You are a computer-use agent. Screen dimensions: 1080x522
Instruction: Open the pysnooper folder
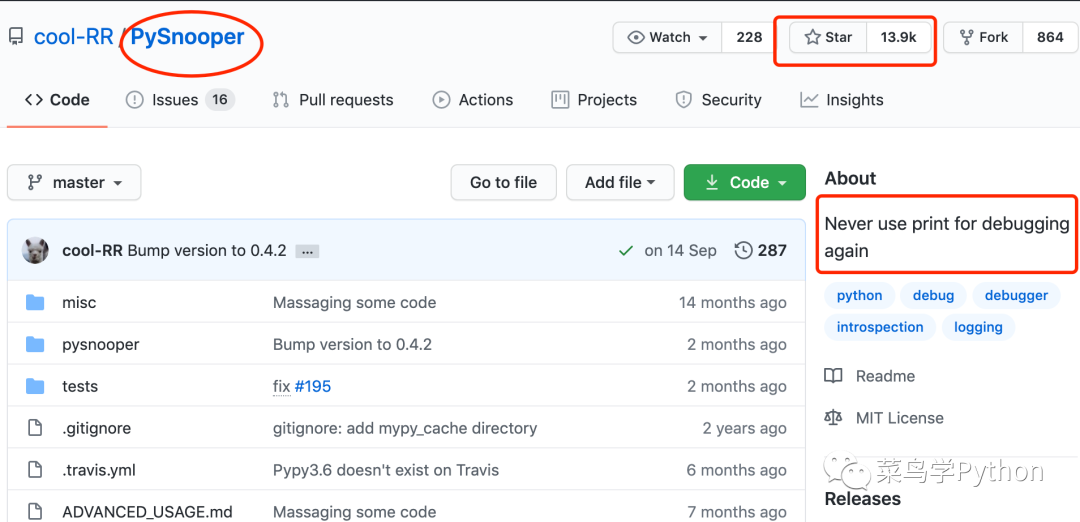pos(101,344)
